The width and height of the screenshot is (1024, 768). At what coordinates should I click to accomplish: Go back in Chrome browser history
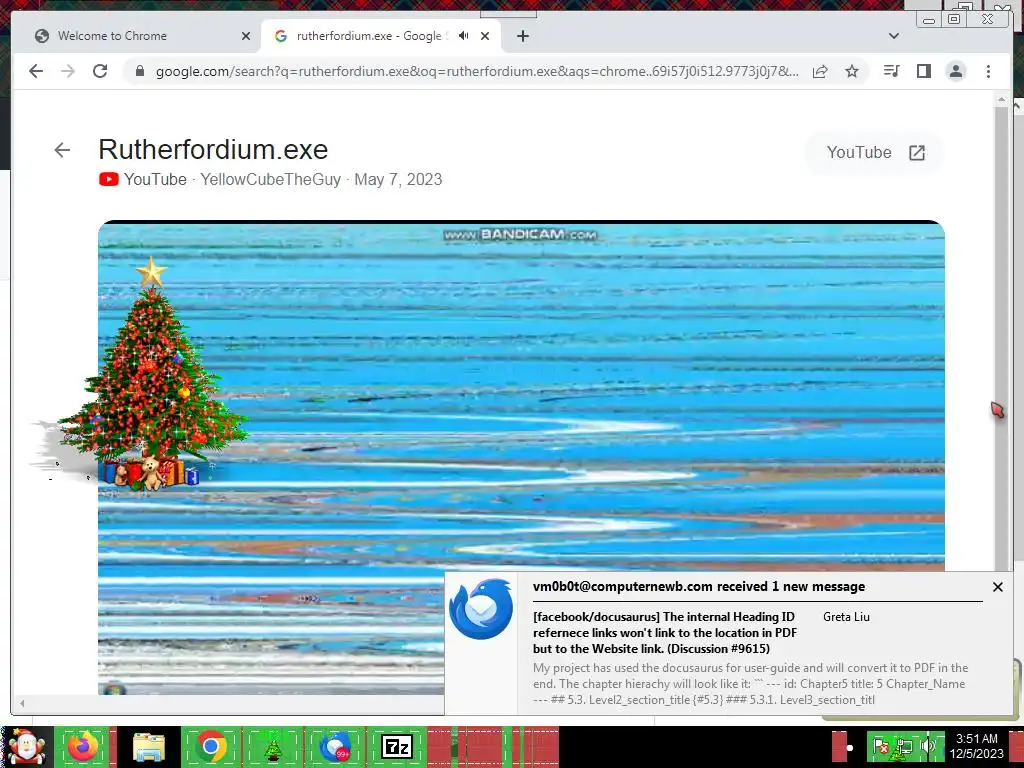(36, 71)
